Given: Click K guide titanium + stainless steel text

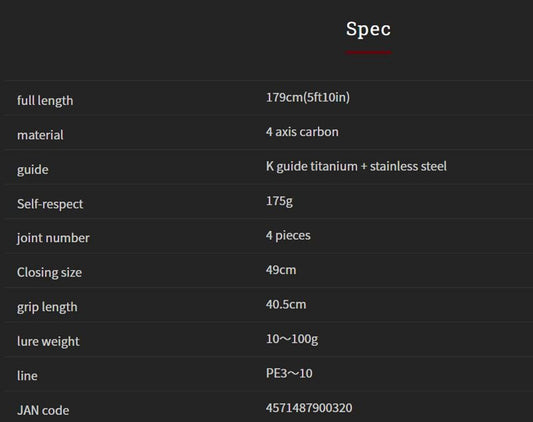Looking at the screenshot, I should [x=356, y=167].
